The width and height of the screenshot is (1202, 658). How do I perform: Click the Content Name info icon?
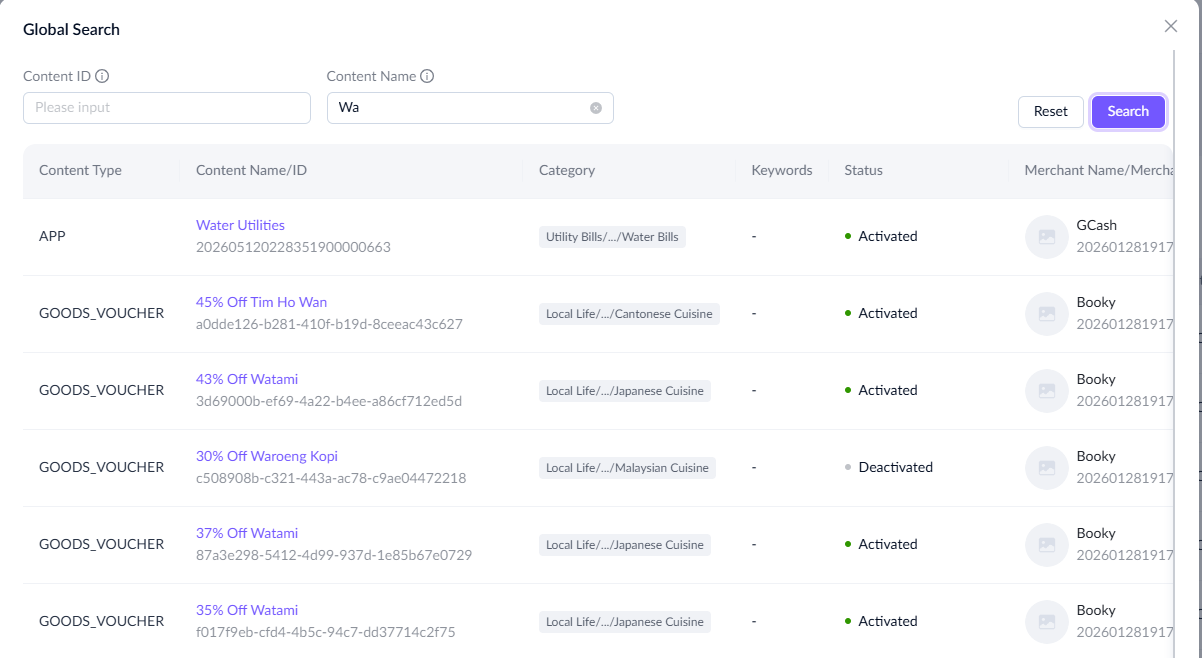[x=427, y=76]
